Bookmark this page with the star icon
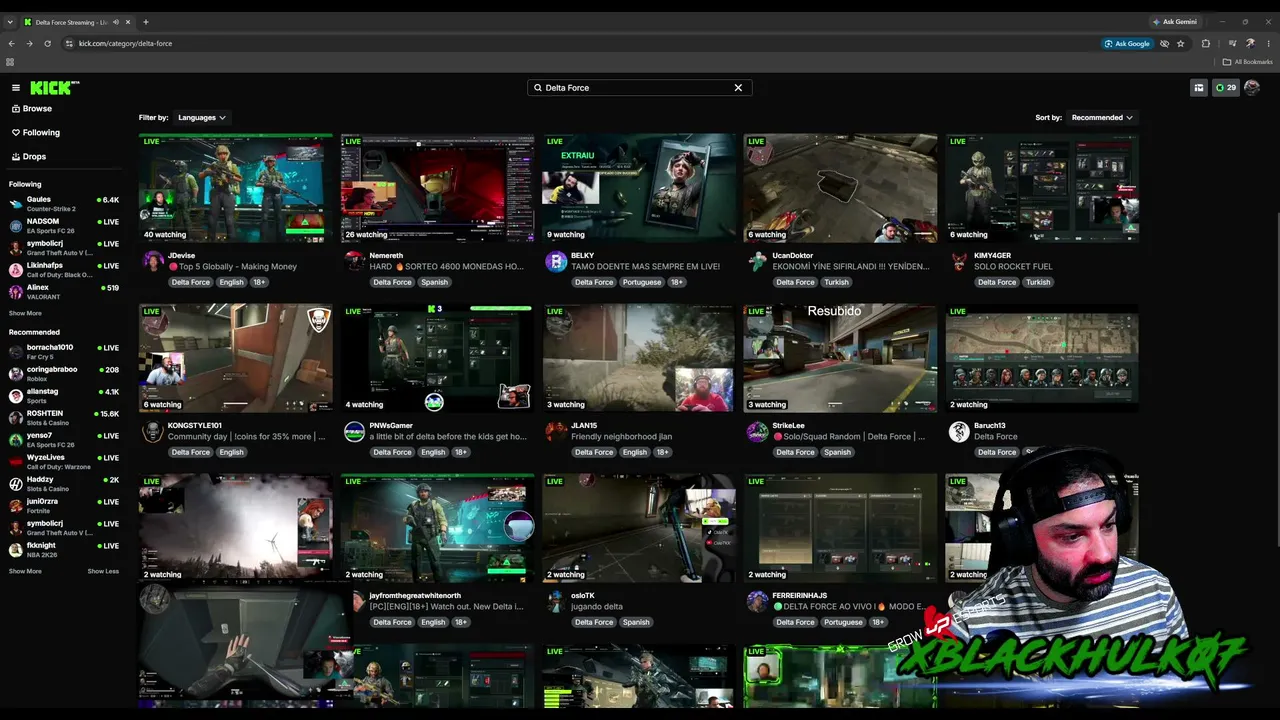The width and height of the screenshot is (1280, 720). coord(1181,44)
